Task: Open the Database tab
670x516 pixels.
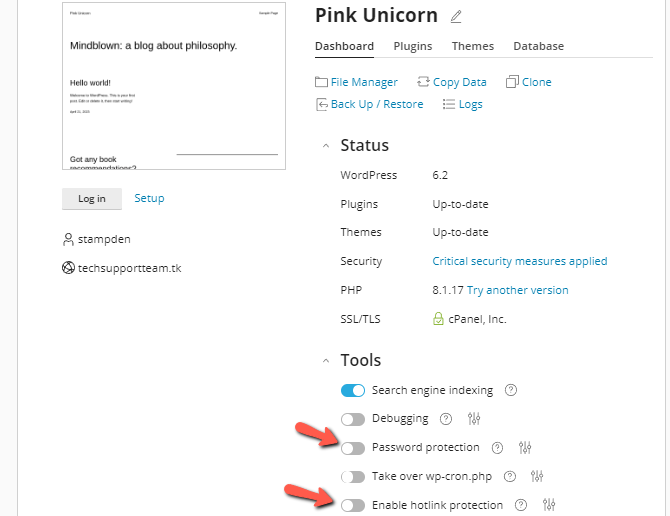Action: 538,46
